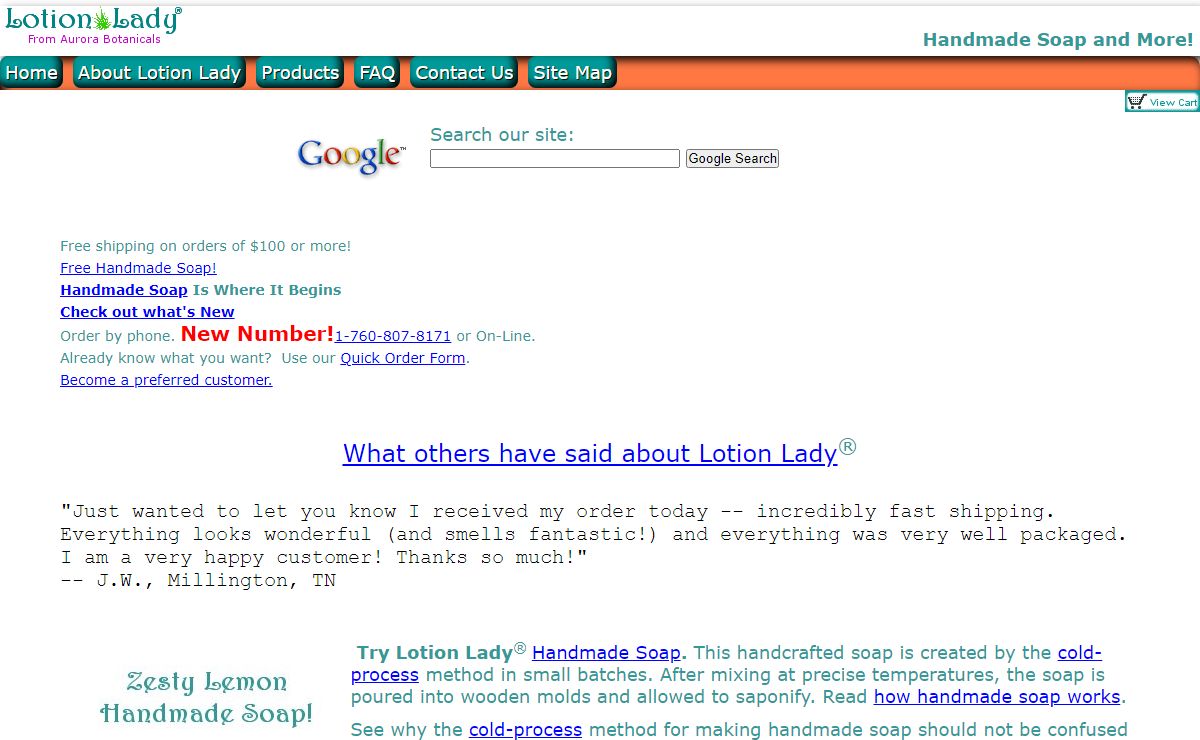
Task: Click the Google logo image
Action: click(352, 155)
